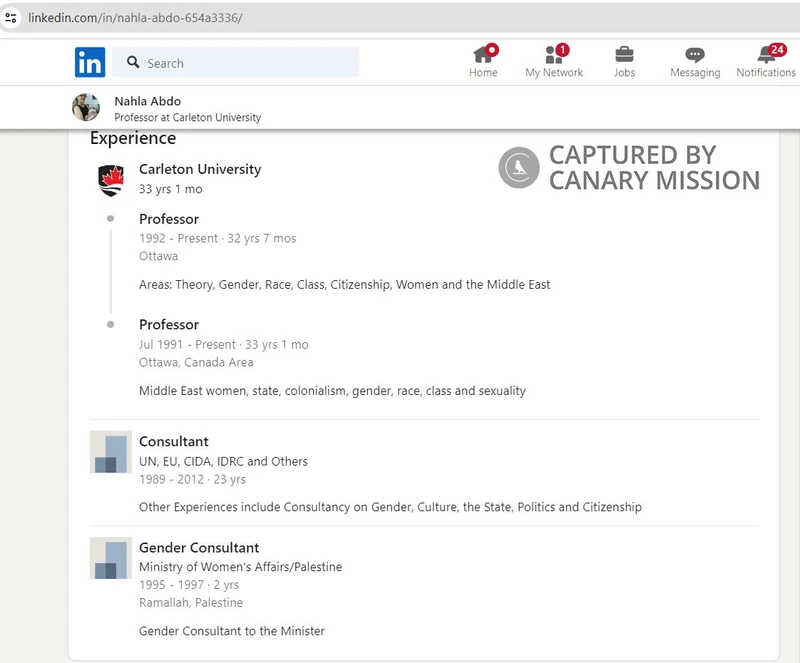800x663 pixels.
Task: Open the Carleton University experience entry
Action: point(199,169)
